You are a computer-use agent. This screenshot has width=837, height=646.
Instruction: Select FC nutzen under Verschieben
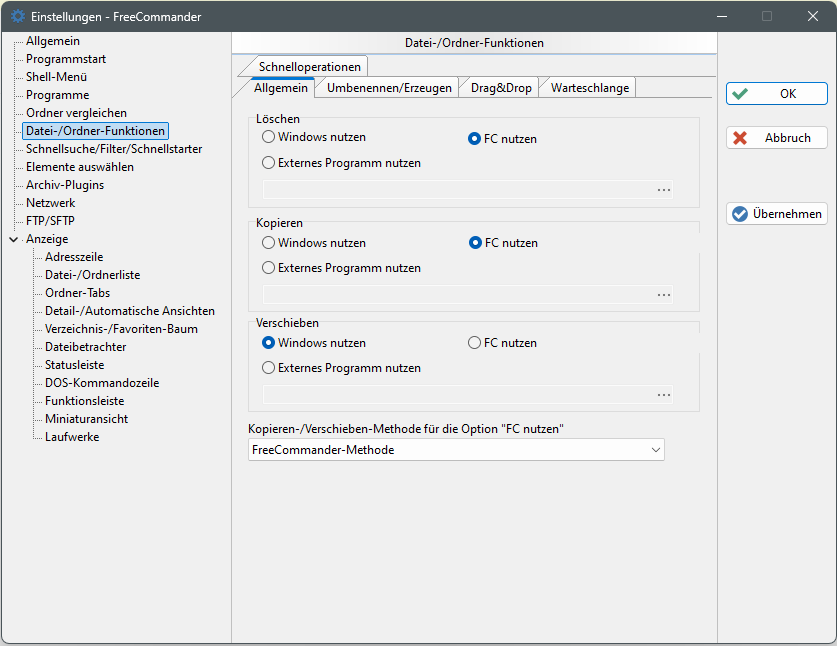[475, 343]
